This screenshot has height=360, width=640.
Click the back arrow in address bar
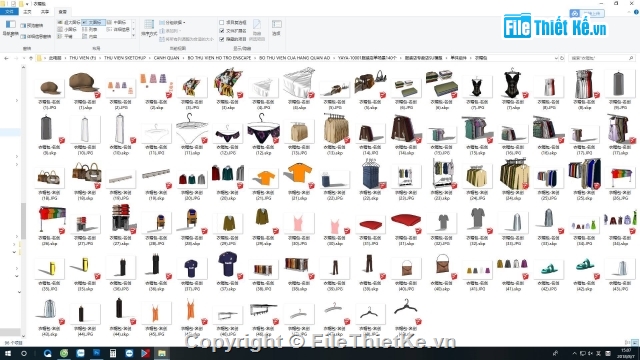coord(6,58)
